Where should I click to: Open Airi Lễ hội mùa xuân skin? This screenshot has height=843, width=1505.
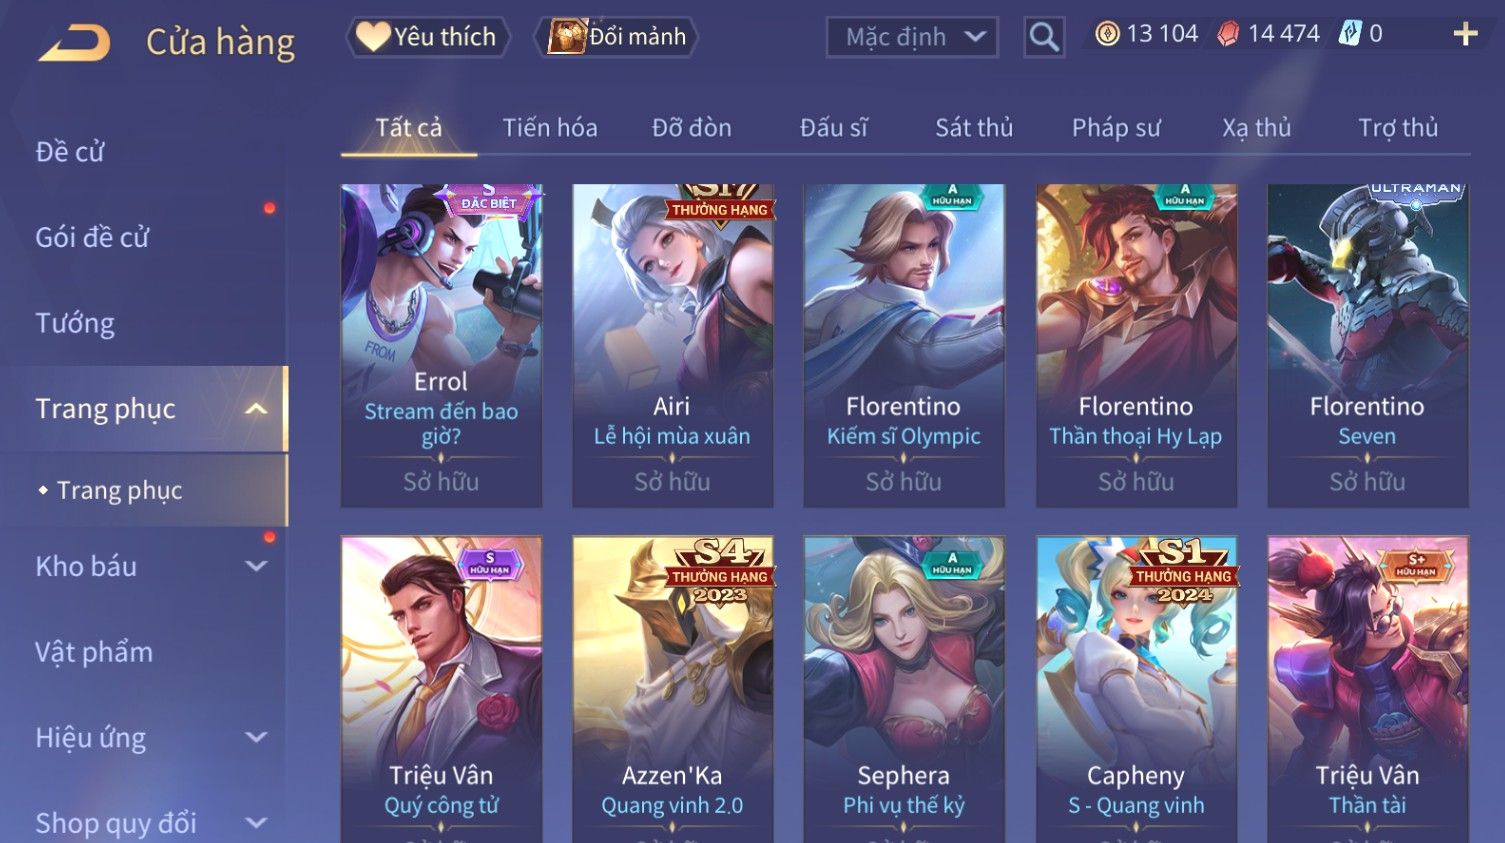pyautogui.click(x=672, y=345)
